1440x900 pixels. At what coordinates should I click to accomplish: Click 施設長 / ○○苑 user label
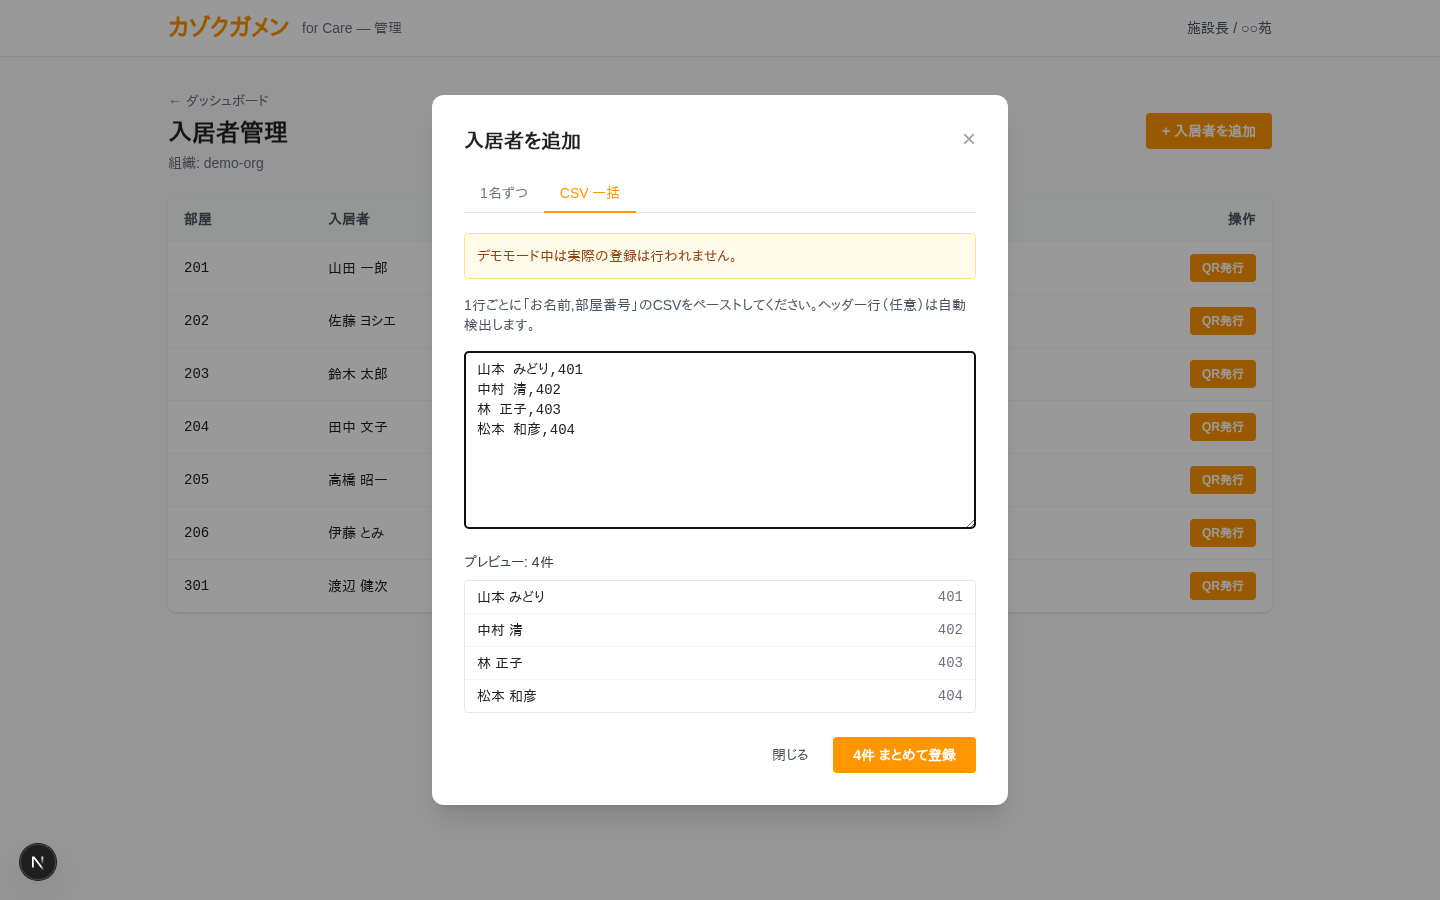[x=1229, y=28]
